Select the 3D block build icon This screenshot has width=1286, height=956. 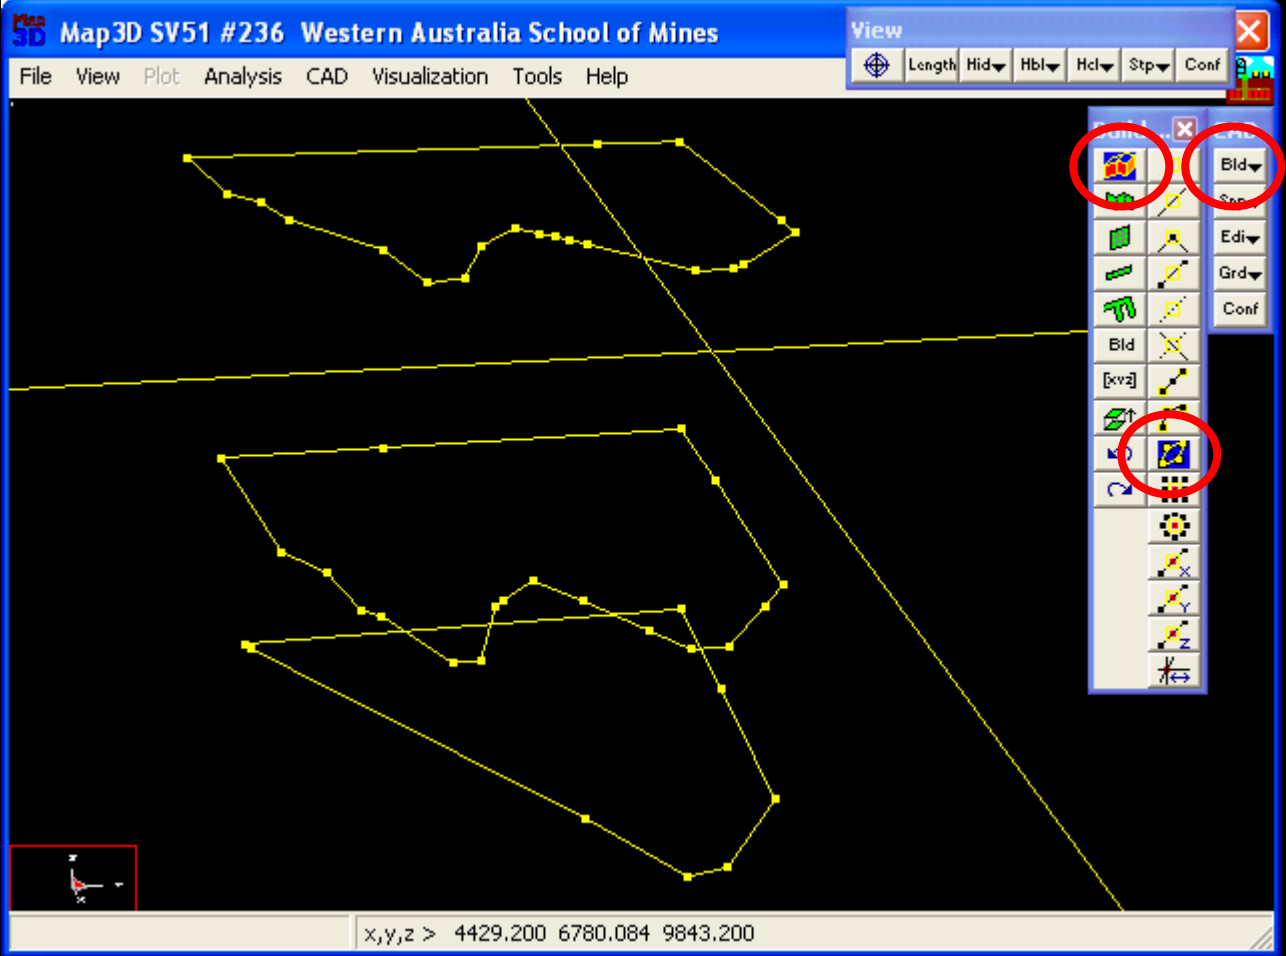pos(1119,165)
